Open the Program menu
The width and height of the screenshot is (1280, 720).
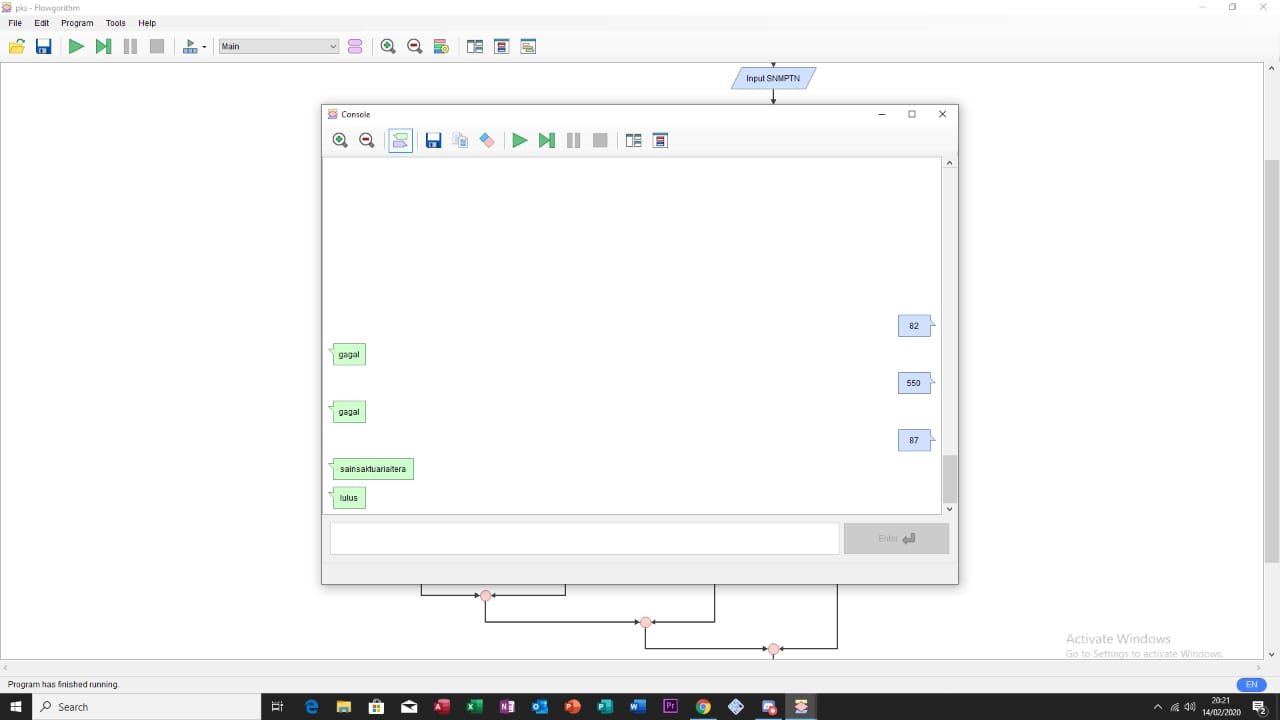point(77,23)
